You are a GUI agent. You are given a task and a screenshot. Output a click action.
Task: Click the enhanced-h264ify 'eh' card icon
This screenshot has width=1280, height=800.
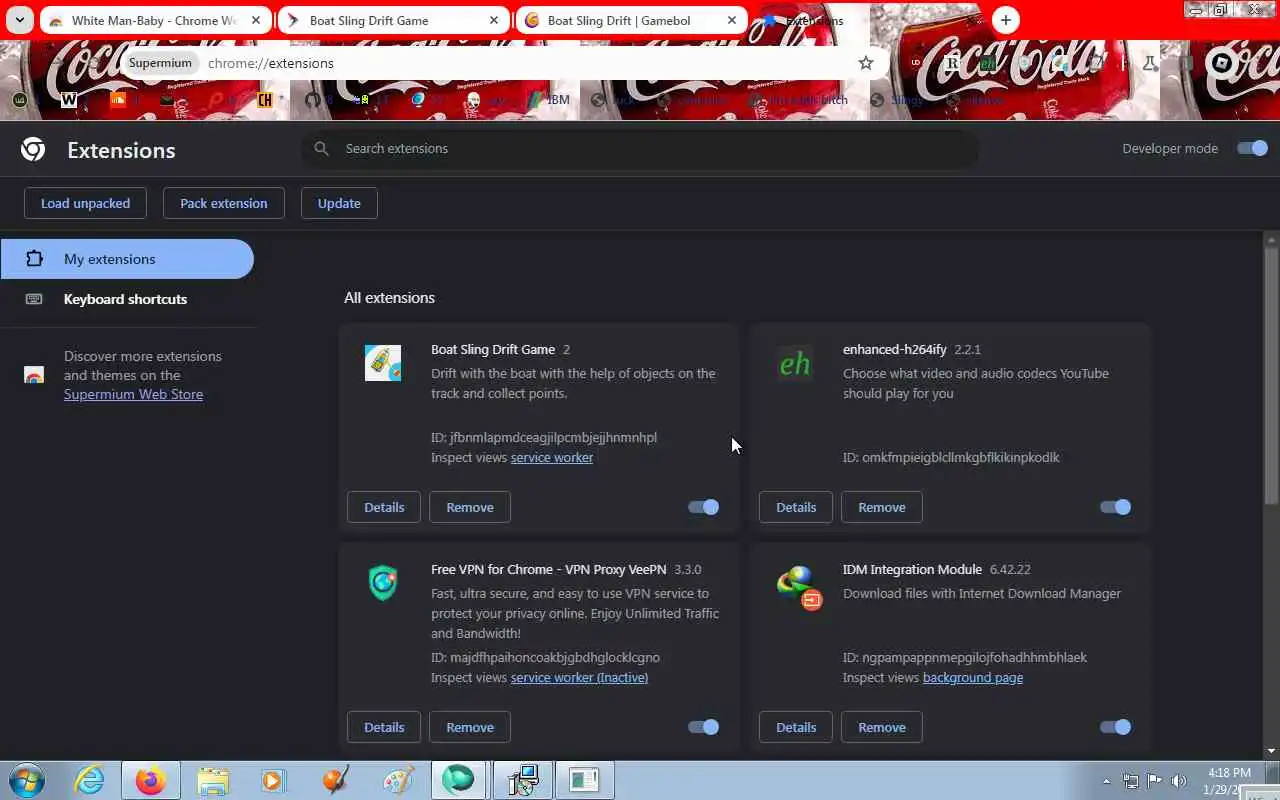pyautogui.click(x=795, y=363)
